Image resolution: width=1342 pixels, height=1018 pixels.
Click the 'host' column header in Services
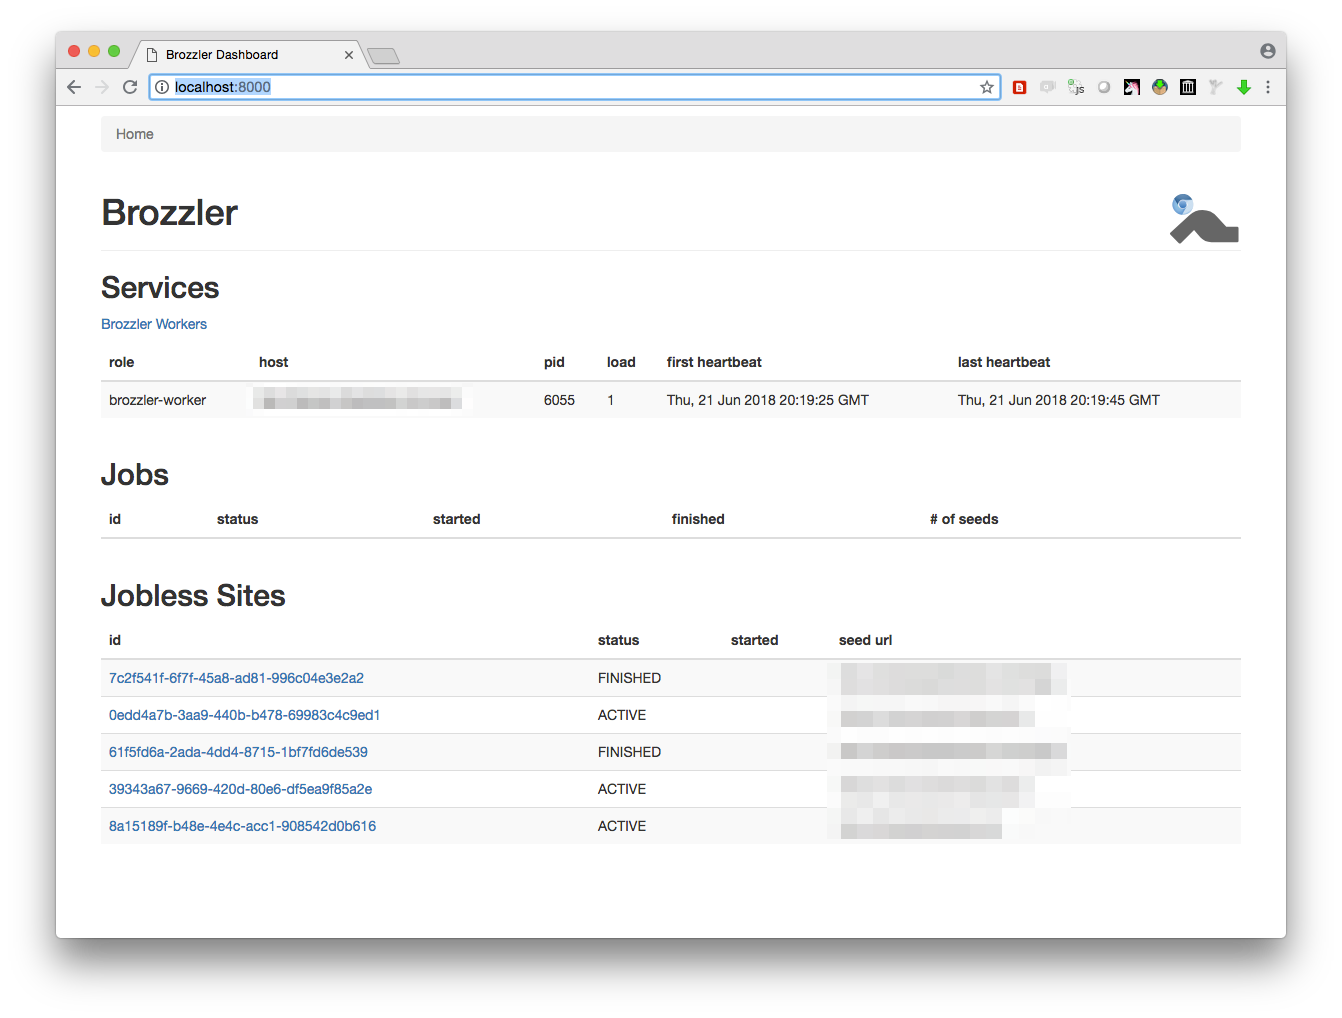(273, 362)
